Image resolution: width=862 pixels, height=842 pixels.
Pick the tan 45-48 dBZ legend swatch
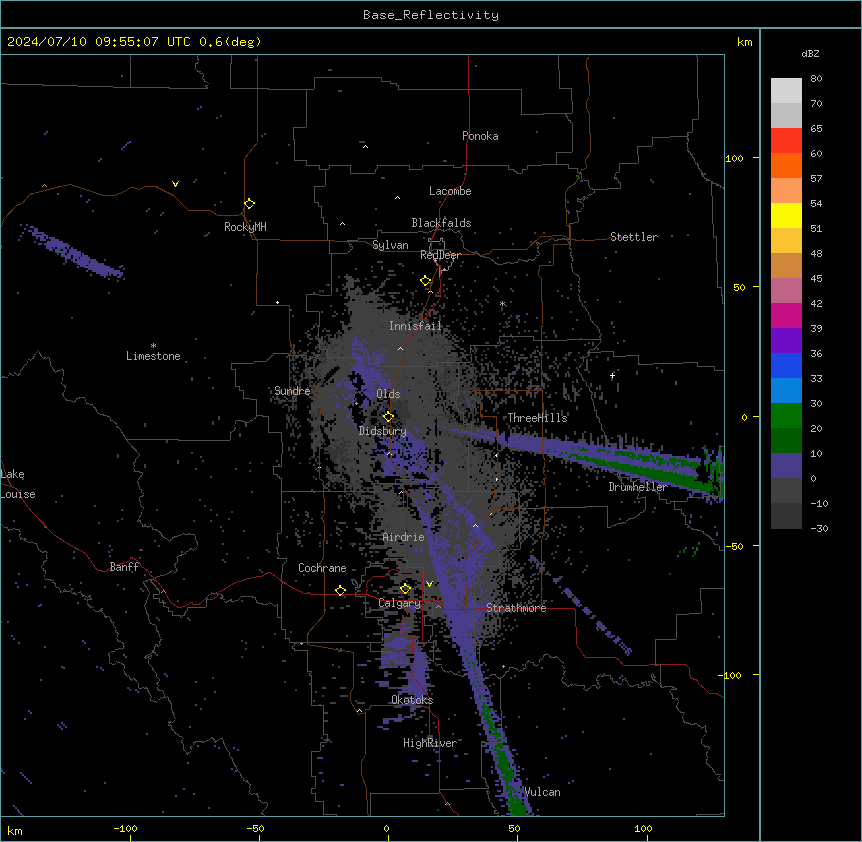click(x=786, y=265)
